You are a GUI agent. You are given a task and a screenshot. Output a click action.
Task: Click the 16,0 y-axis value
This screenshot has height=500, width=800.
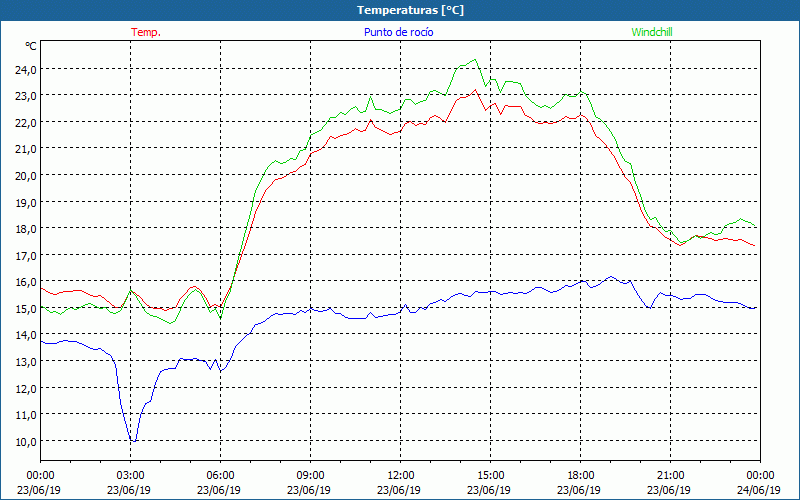pyautogui.click(x=25, y=282)
